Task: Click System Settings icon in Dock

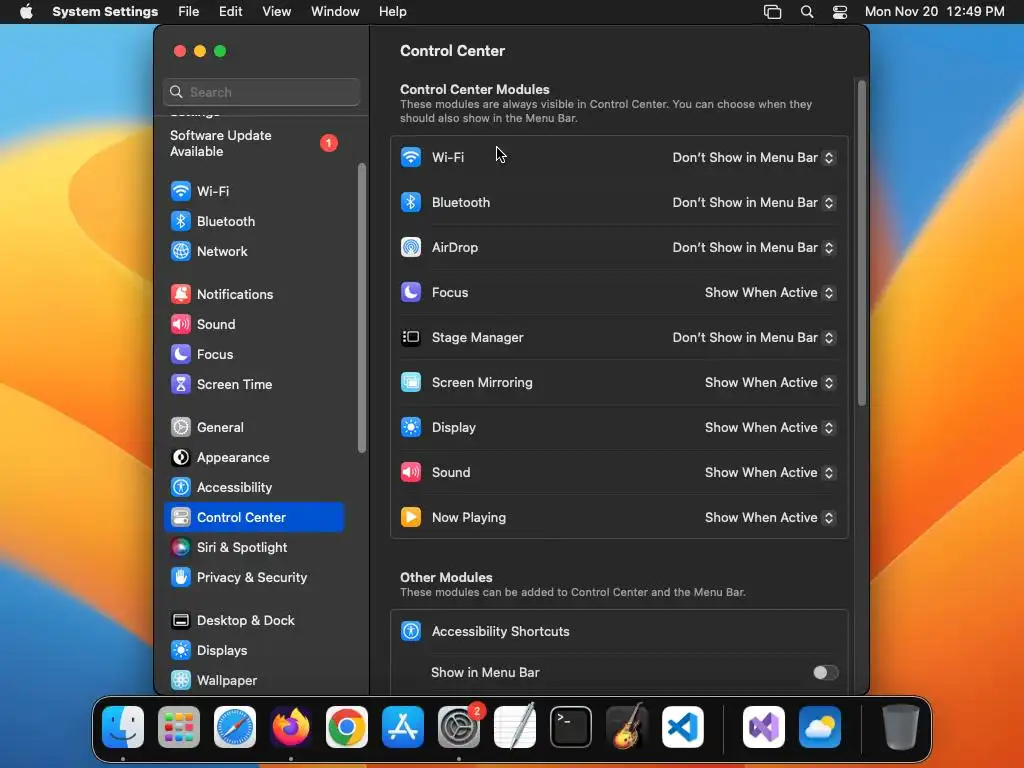Action: (x=459, y=727)
